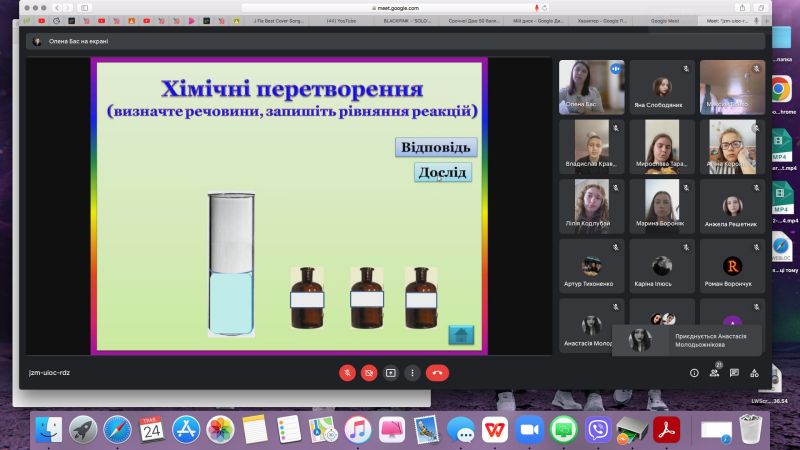Click the test tube with blue liquid
Screen dimensions: 800x450
pyautogui.click(x=231, y=265)
